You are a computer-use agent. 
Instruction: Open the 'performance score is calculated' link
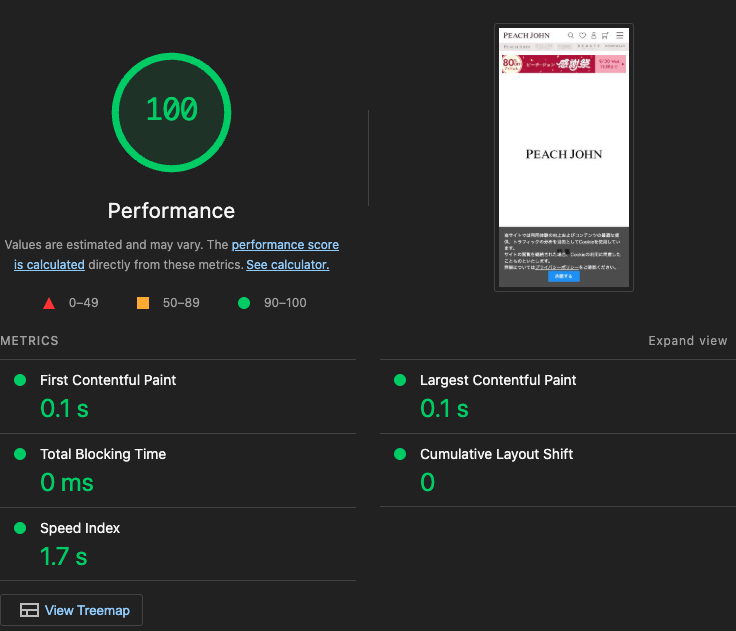pos(285,245)
